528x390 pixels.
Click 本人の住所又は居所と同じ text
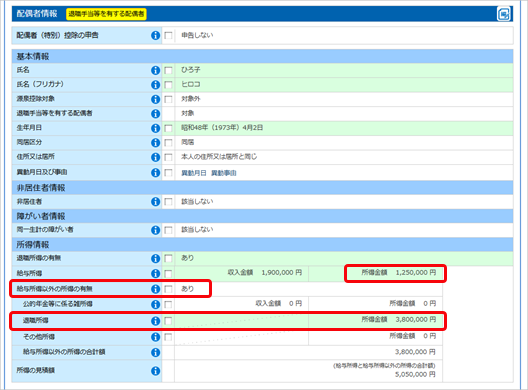(x=219, y=157)
